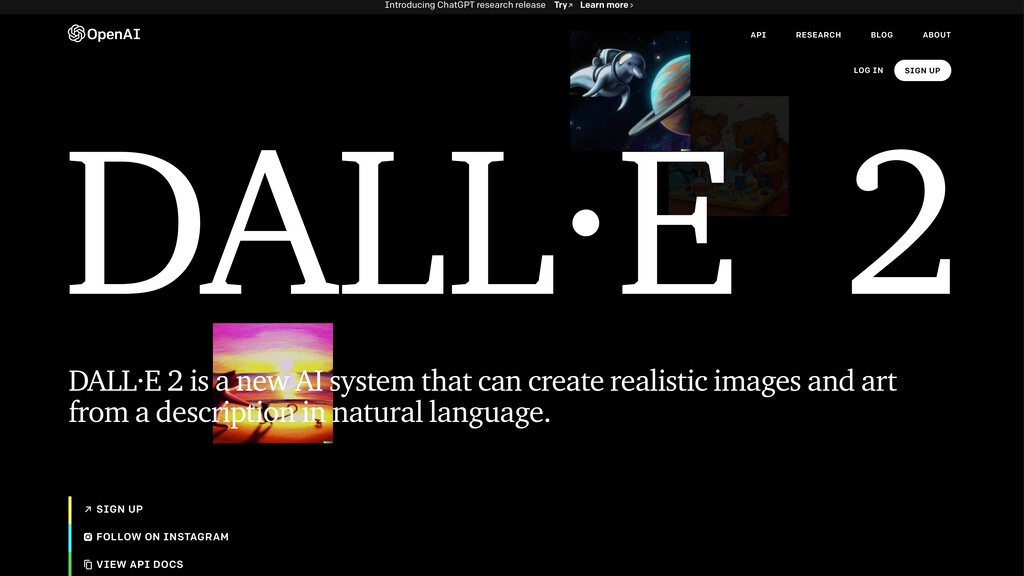This screenshot has height=576, width=1024.
Task: Click the astronaut dolphin space image
Action: pos(629,90)
